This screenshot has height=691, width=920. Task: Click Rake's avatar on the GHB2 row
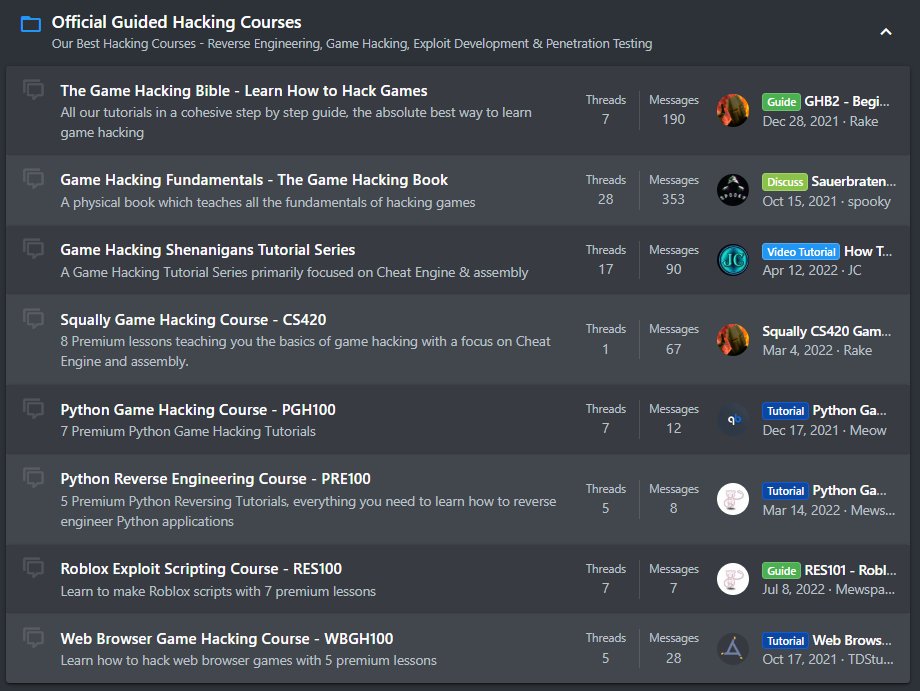[733, 110]
